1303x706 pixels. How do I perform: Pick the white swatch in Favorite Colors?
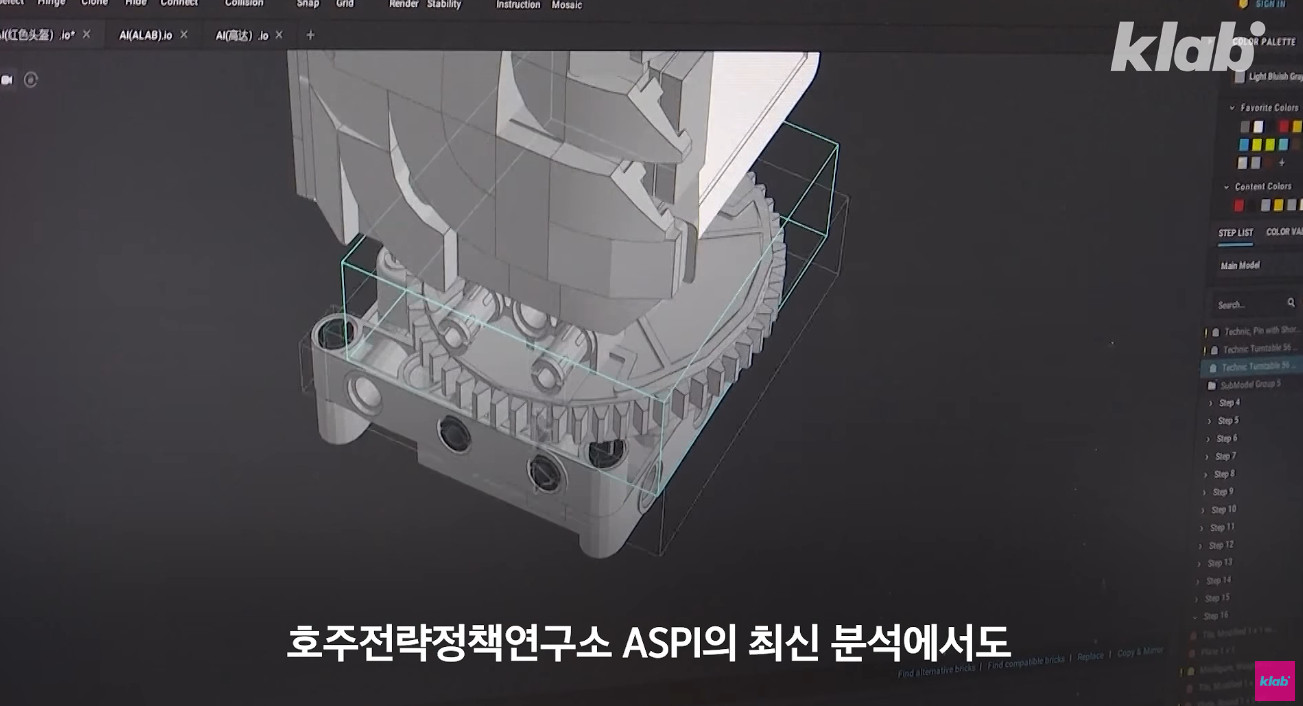(1258, 127)
